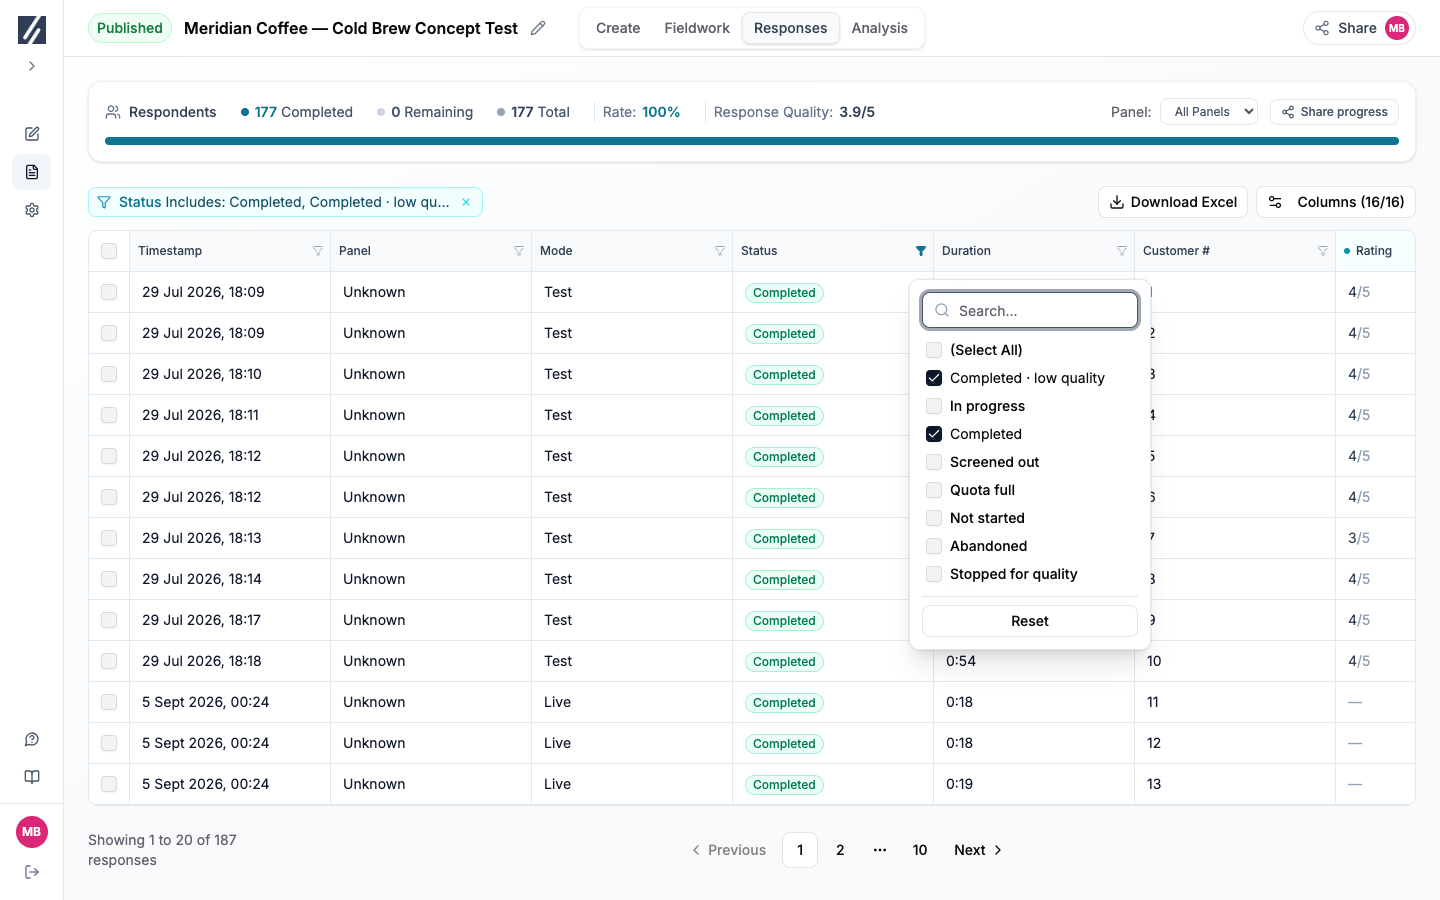
Task: Click 177 Completed stat
Action: point(297,112)
